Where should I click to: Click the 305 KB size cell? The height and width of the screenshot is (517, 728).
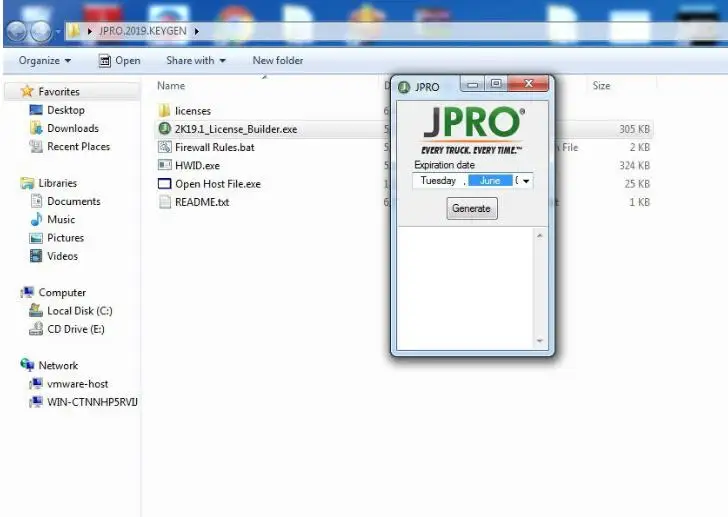point(634,129)
